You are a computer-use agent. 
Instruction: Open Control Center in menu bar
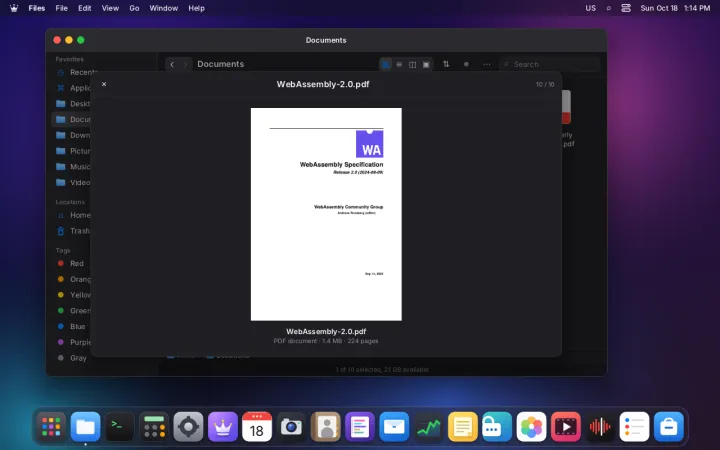[626, 8]
